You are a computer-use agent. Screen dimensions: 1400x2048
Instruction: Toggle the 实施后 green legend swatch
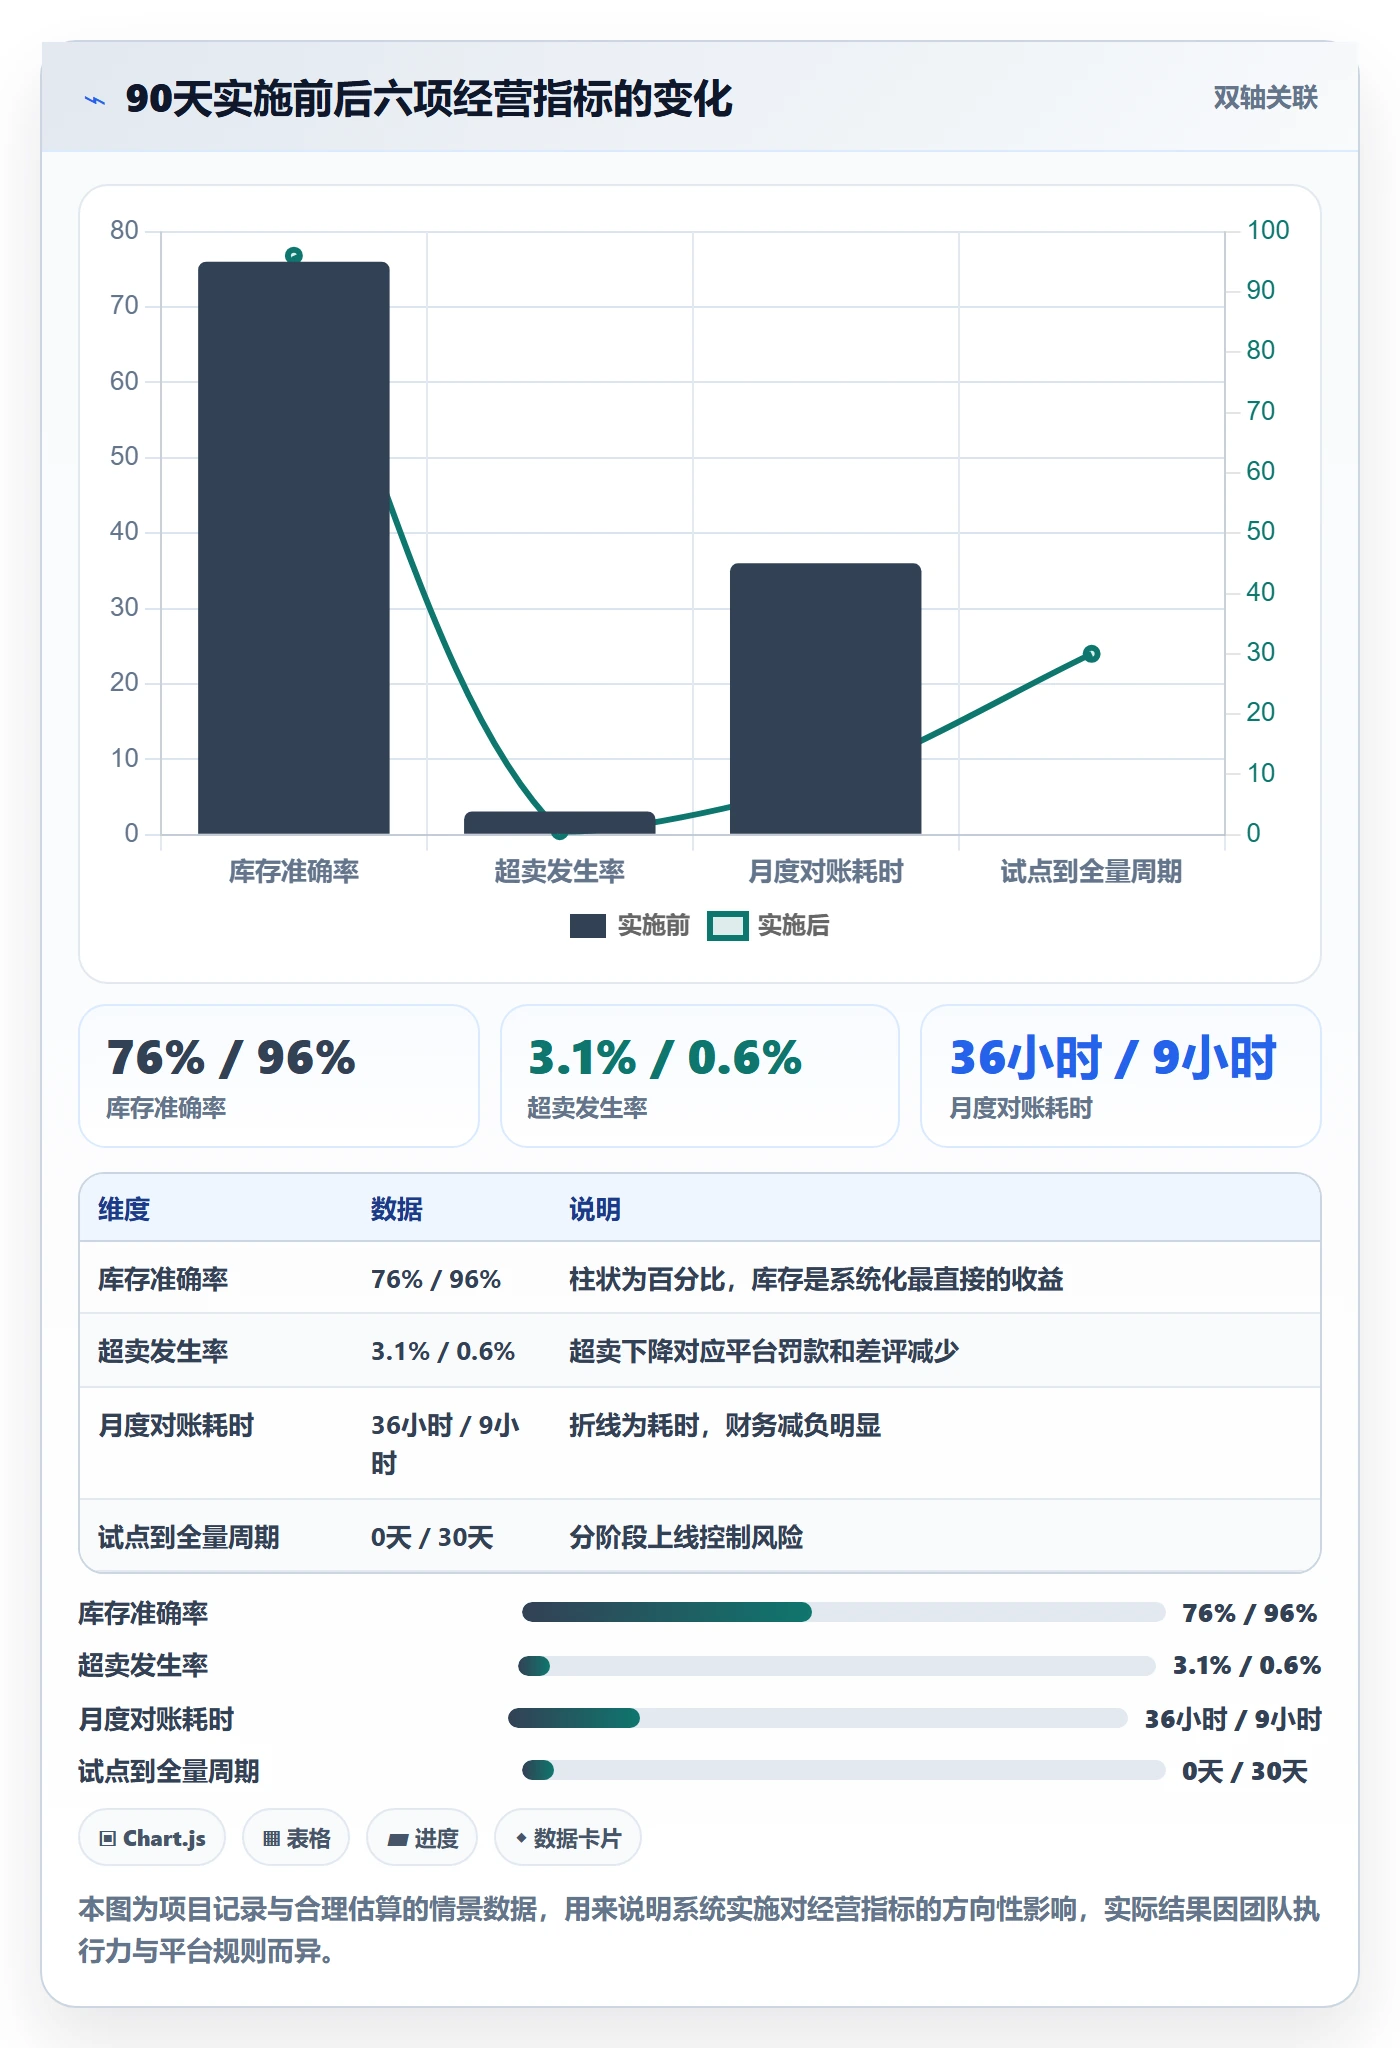[x=727, y=926]
